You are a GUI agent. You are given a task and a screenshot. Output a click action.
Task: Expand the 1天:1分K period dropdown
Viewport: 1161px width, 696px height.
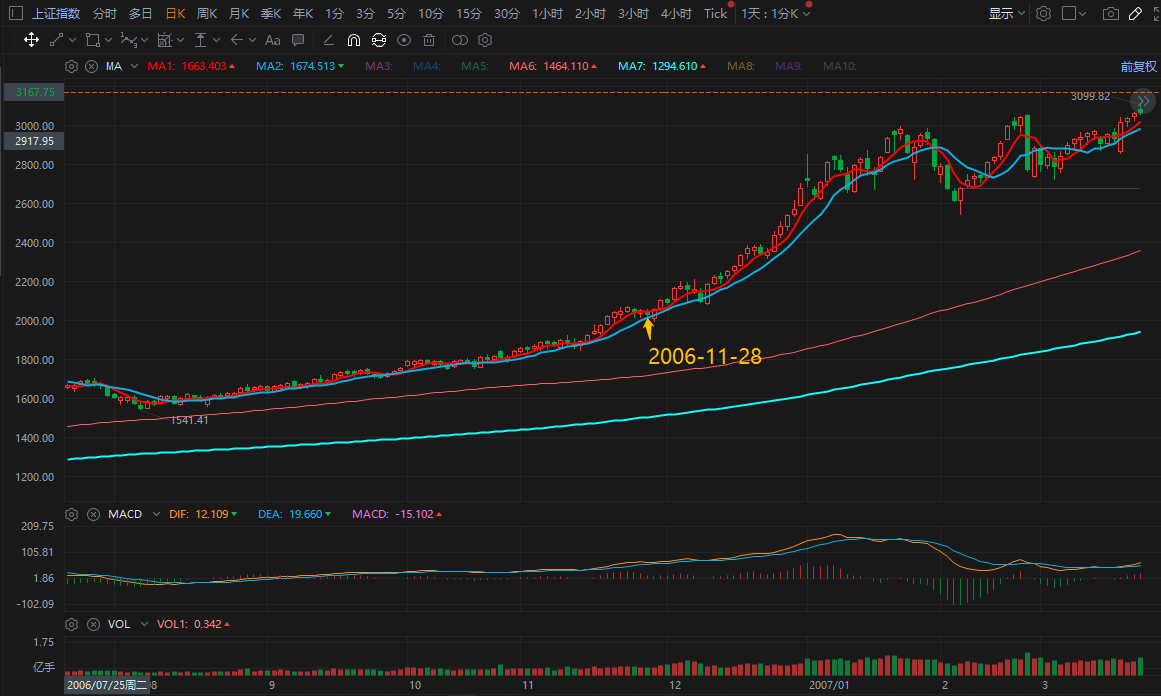776,14
